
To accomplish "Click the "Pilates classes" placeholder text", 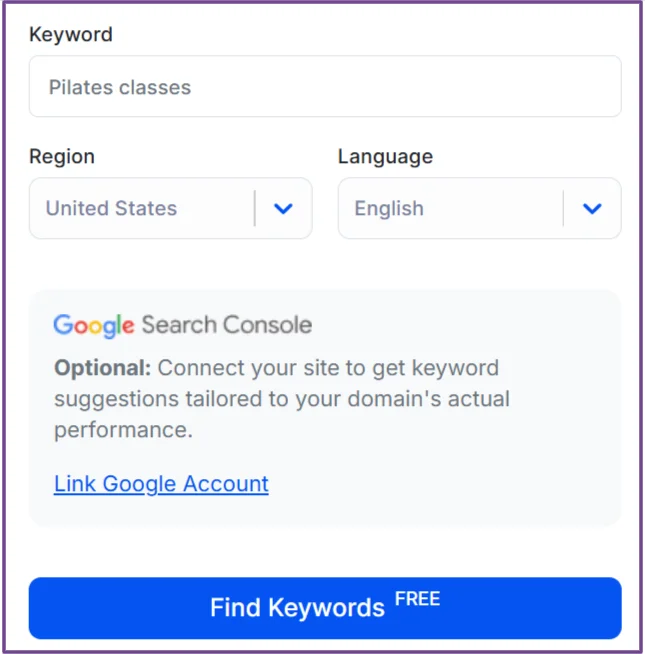I will point(120,87).
